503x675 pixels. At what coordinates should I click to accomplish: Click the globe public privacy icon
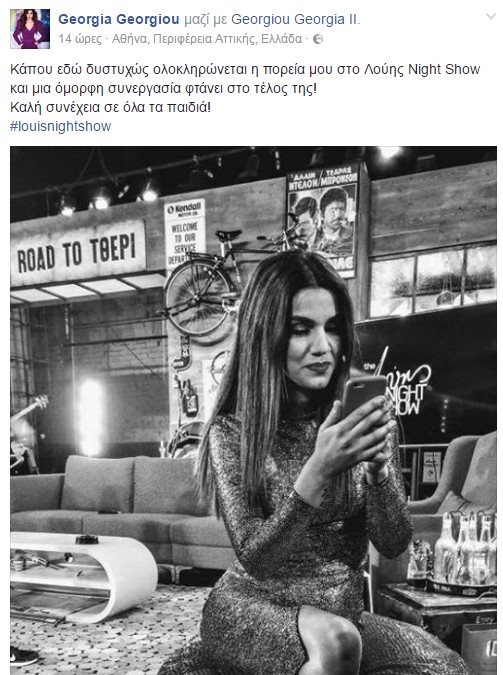318,39
